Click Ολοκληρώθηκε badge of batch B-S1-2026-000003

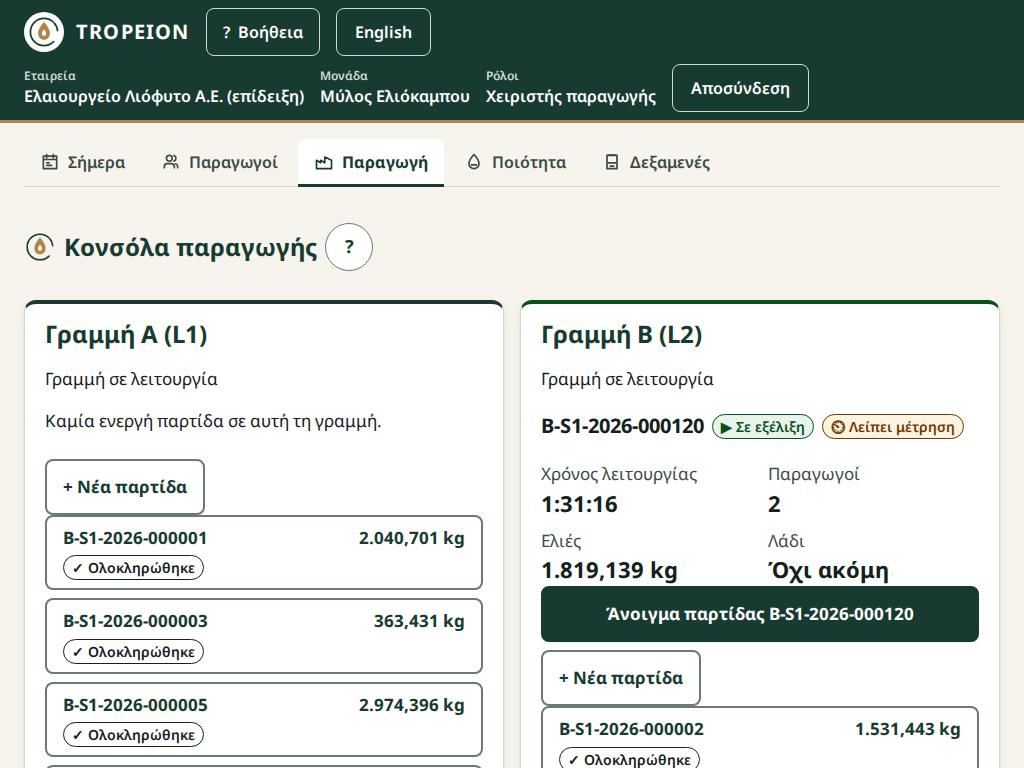coord(133,652)
